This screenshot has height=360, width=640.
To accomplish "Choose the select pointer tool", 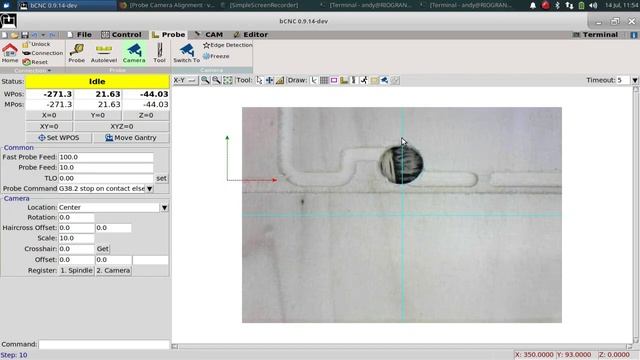I will [x=259, y=80].
